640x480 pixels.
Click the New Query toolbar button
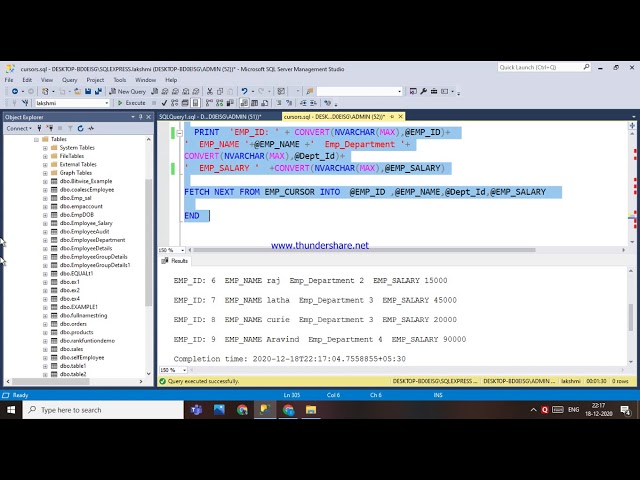click(127, 91)
